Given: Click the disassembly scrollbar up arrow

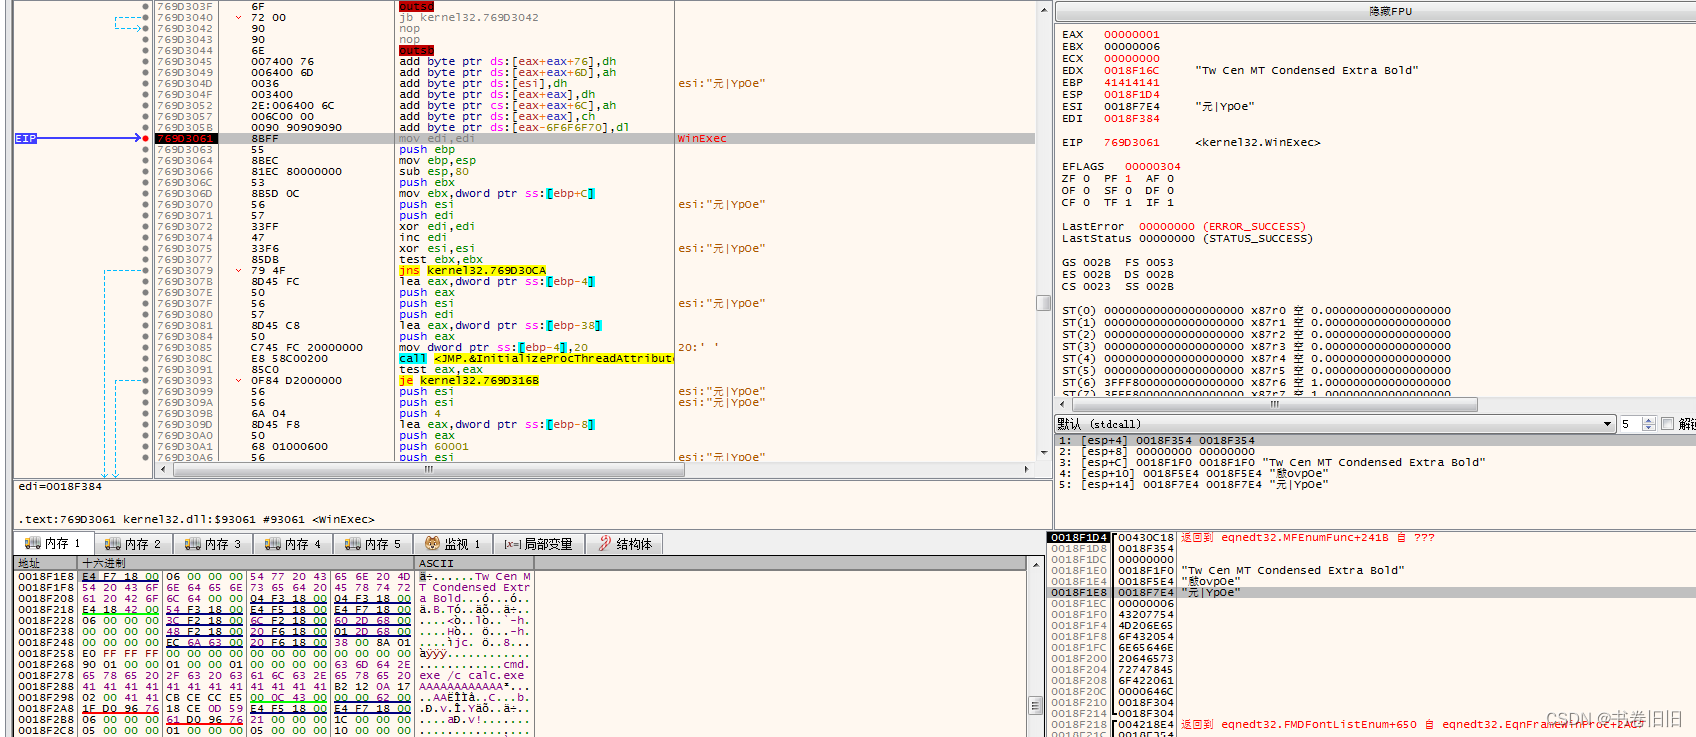Looking at the screenshot, I should [x=1043, y=9].
